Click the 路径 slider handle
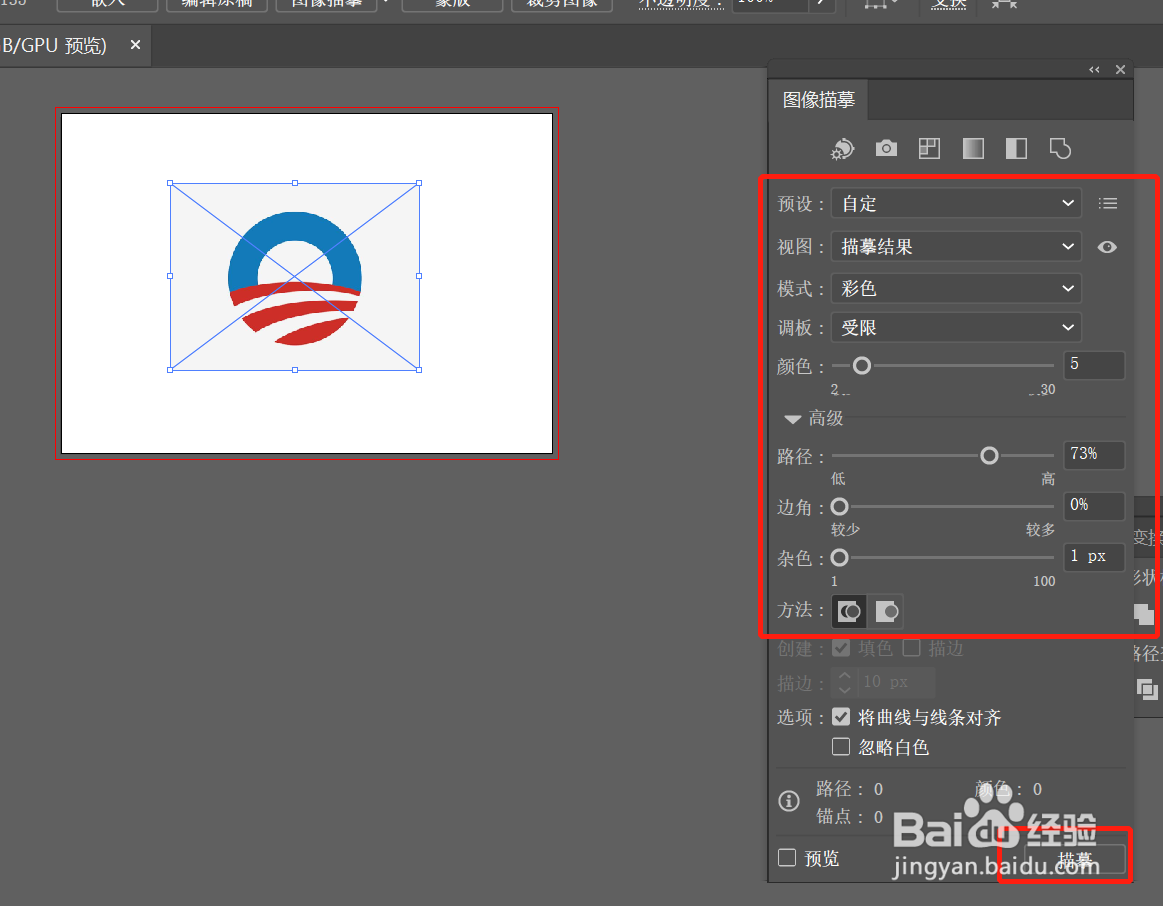The height and width of the screenshot is (906, 1163). point(989,455)
